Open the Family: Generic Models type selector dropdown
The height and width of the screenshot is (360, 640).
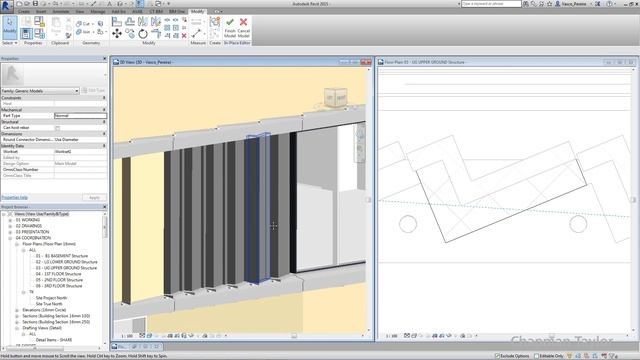tap(40, 91)
